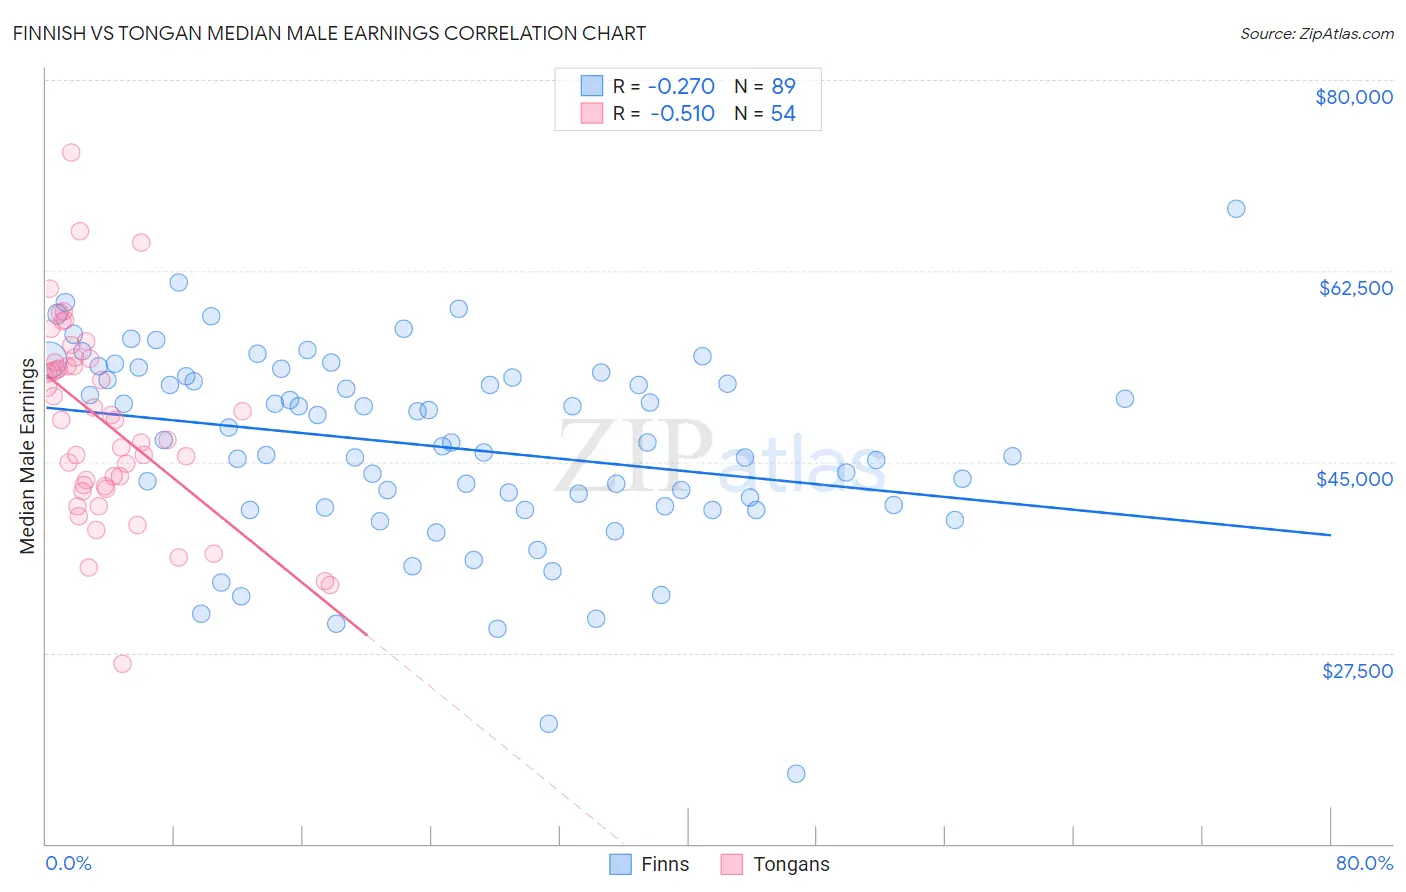Viewport: 1406px width, 892px height.
Task: Click the lowest blue Finn data point
Action: click(x=796, y=773)
